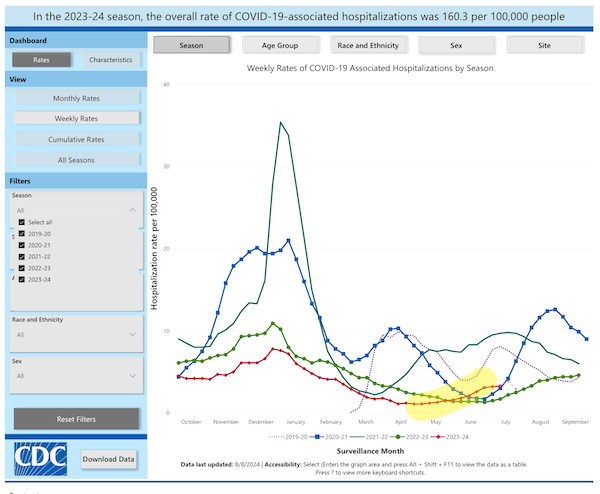The image size is (600, 494).
Task: Click the Filters section header
Action: 76,181
